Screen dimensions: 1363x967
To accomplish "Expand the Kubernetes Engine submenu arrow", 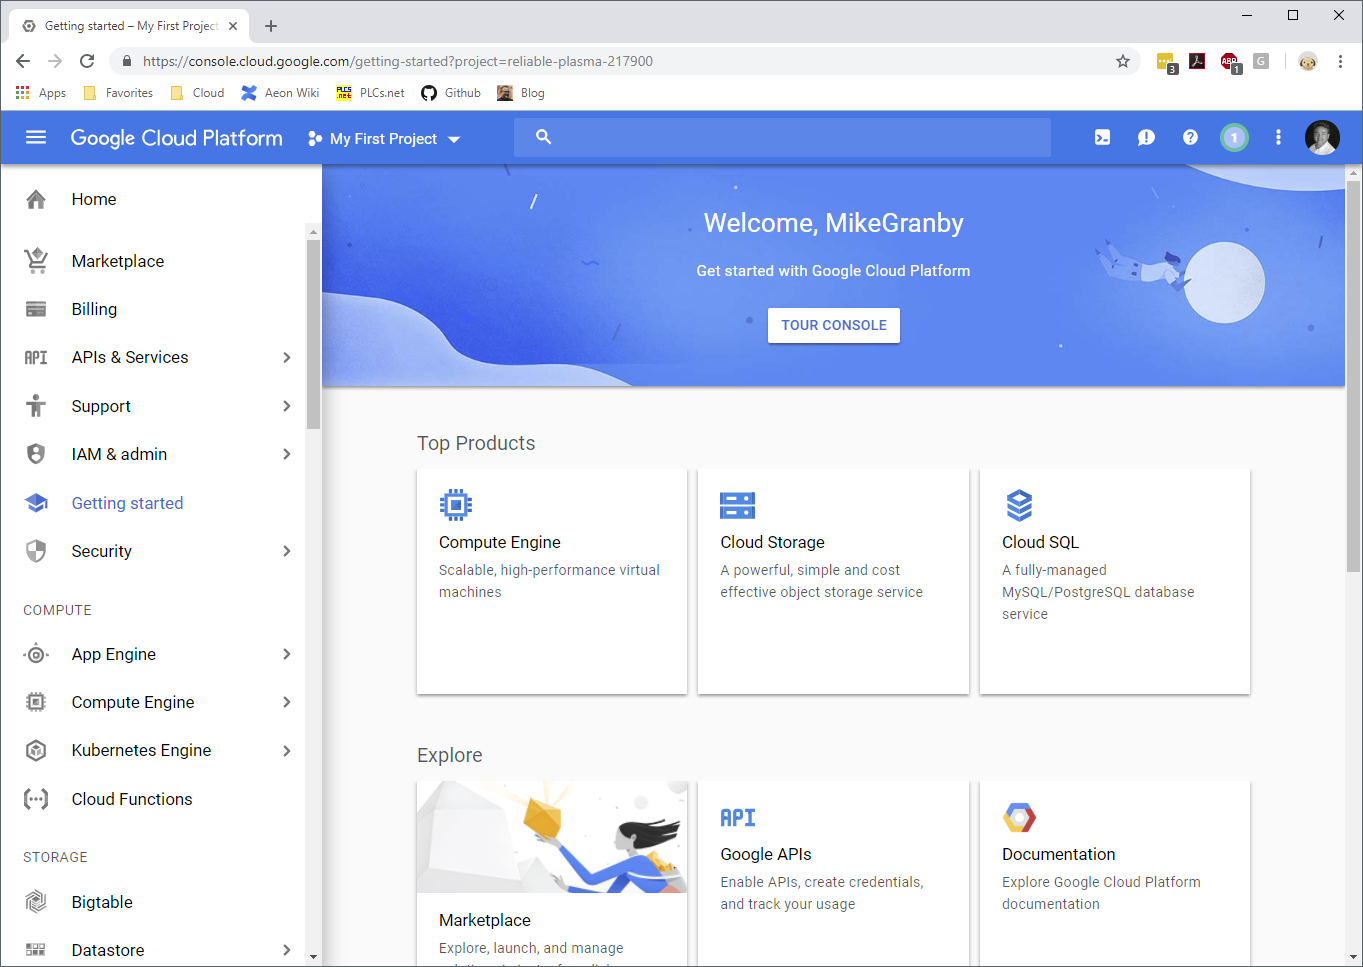I will coord(287,750).
